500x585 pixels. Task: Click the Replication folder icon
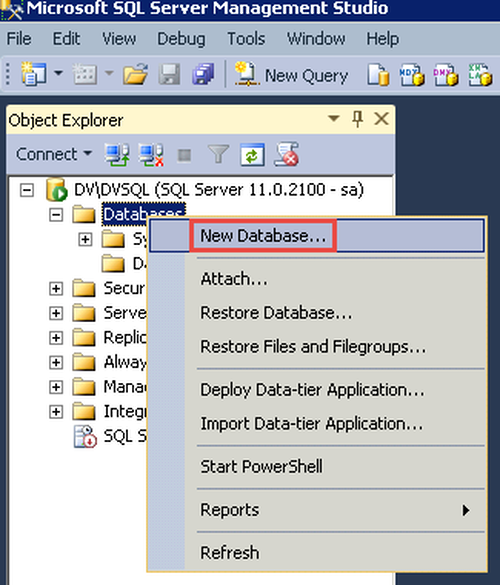84,337
